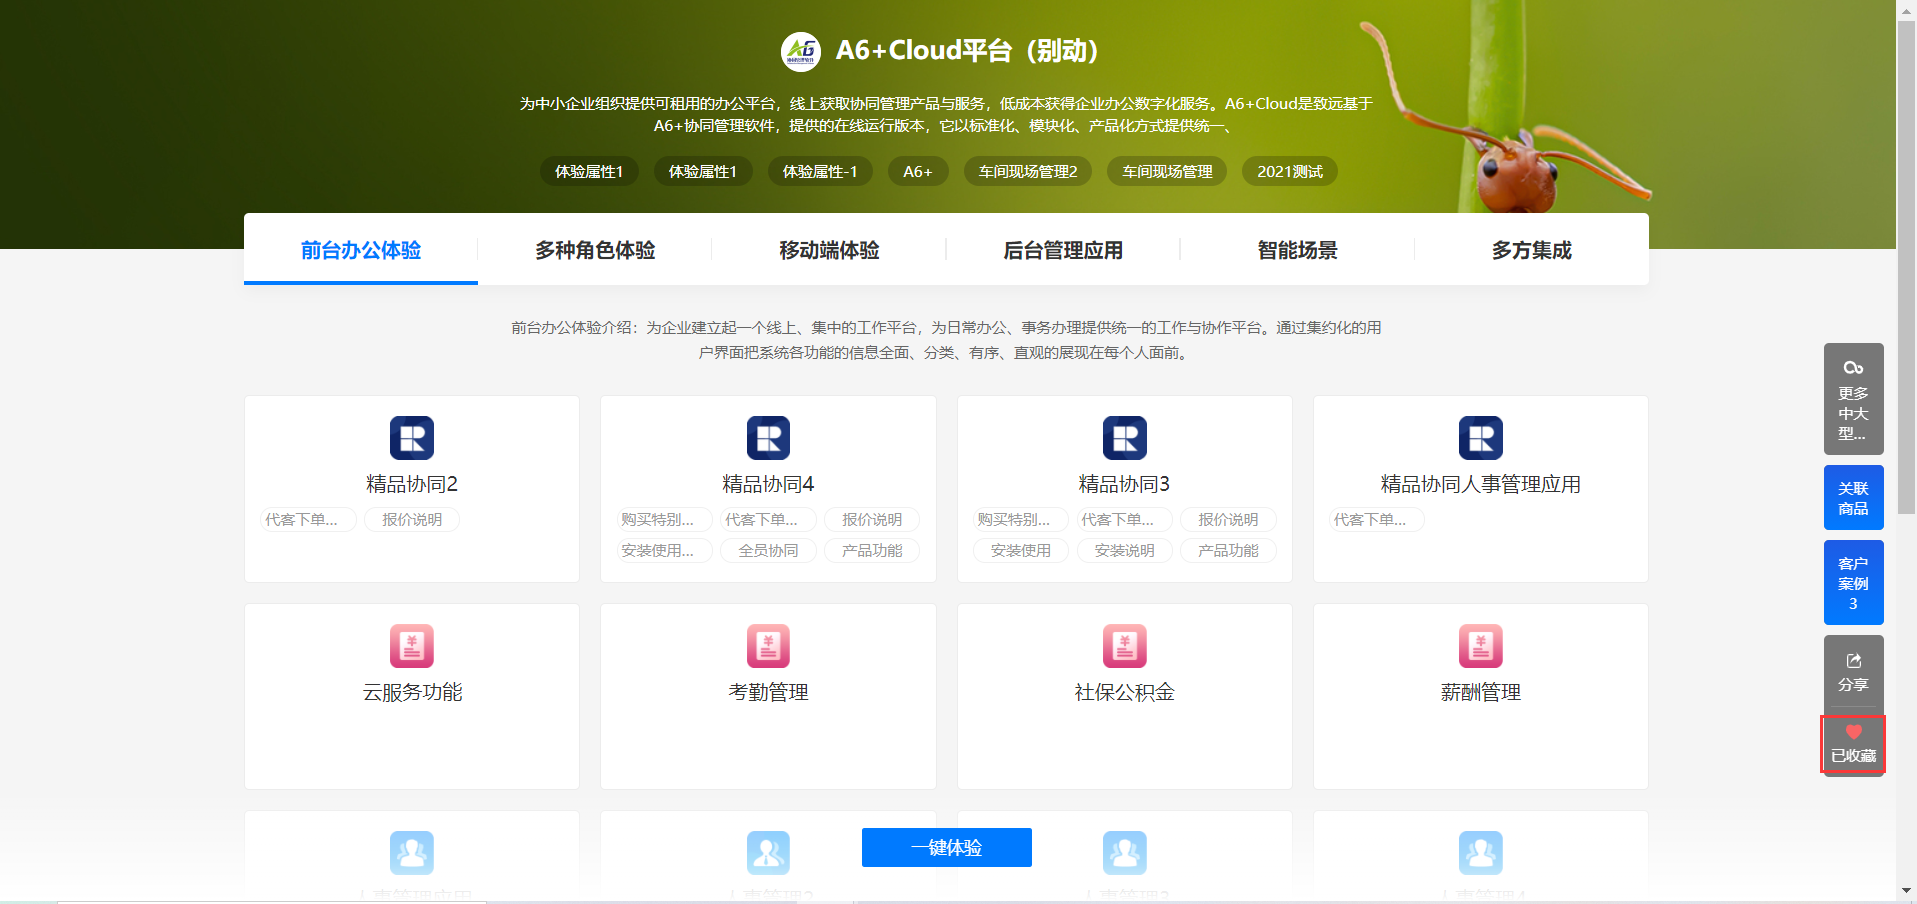
Task: Click 产品功能 tag under 精品协同4
Action: [x=872, y=551]
